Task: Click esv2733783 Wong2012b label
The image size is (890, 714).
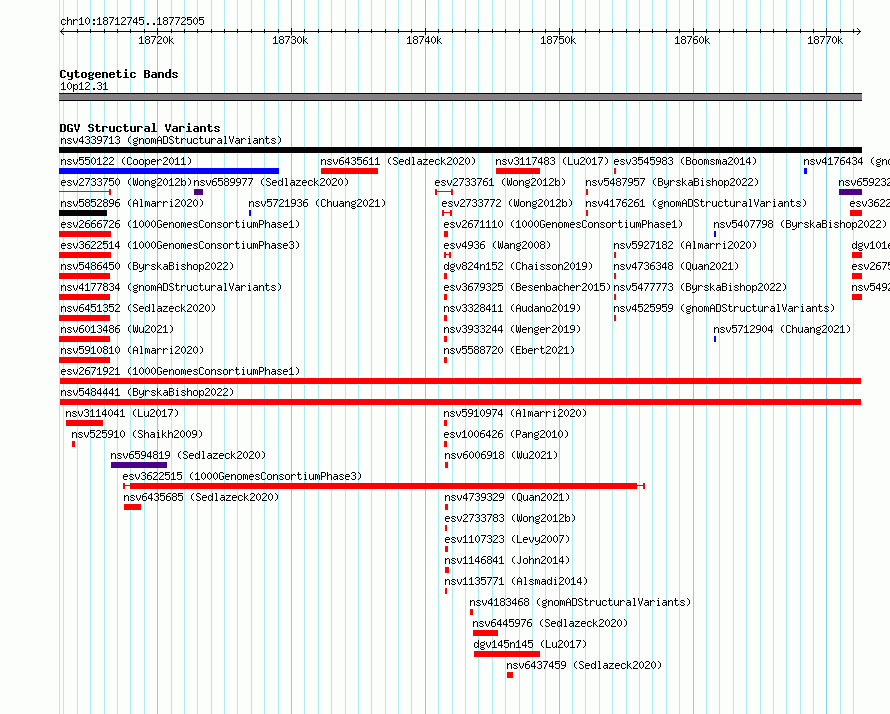Action: point(510,518)
